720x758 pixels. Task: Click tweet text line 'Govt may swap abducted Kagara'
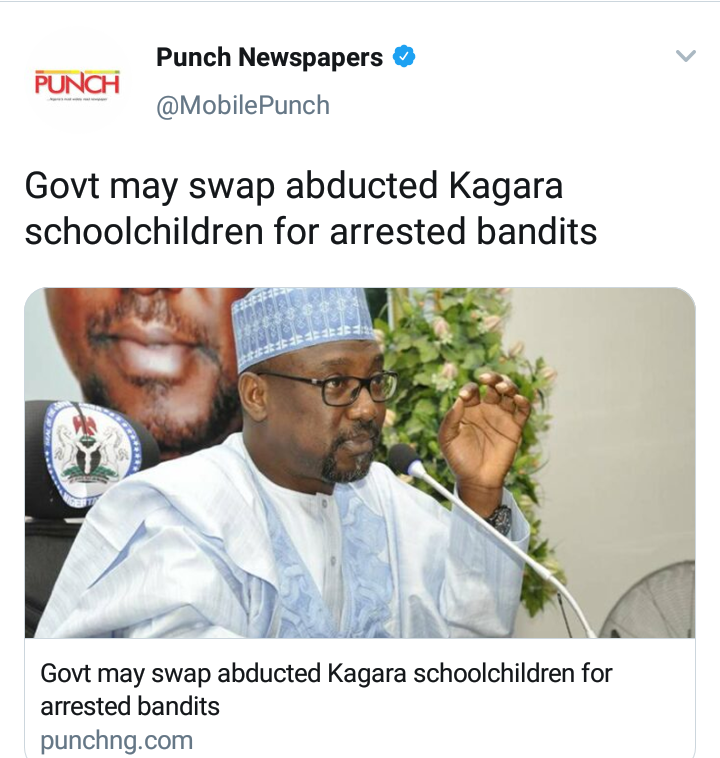pos(294,187)
